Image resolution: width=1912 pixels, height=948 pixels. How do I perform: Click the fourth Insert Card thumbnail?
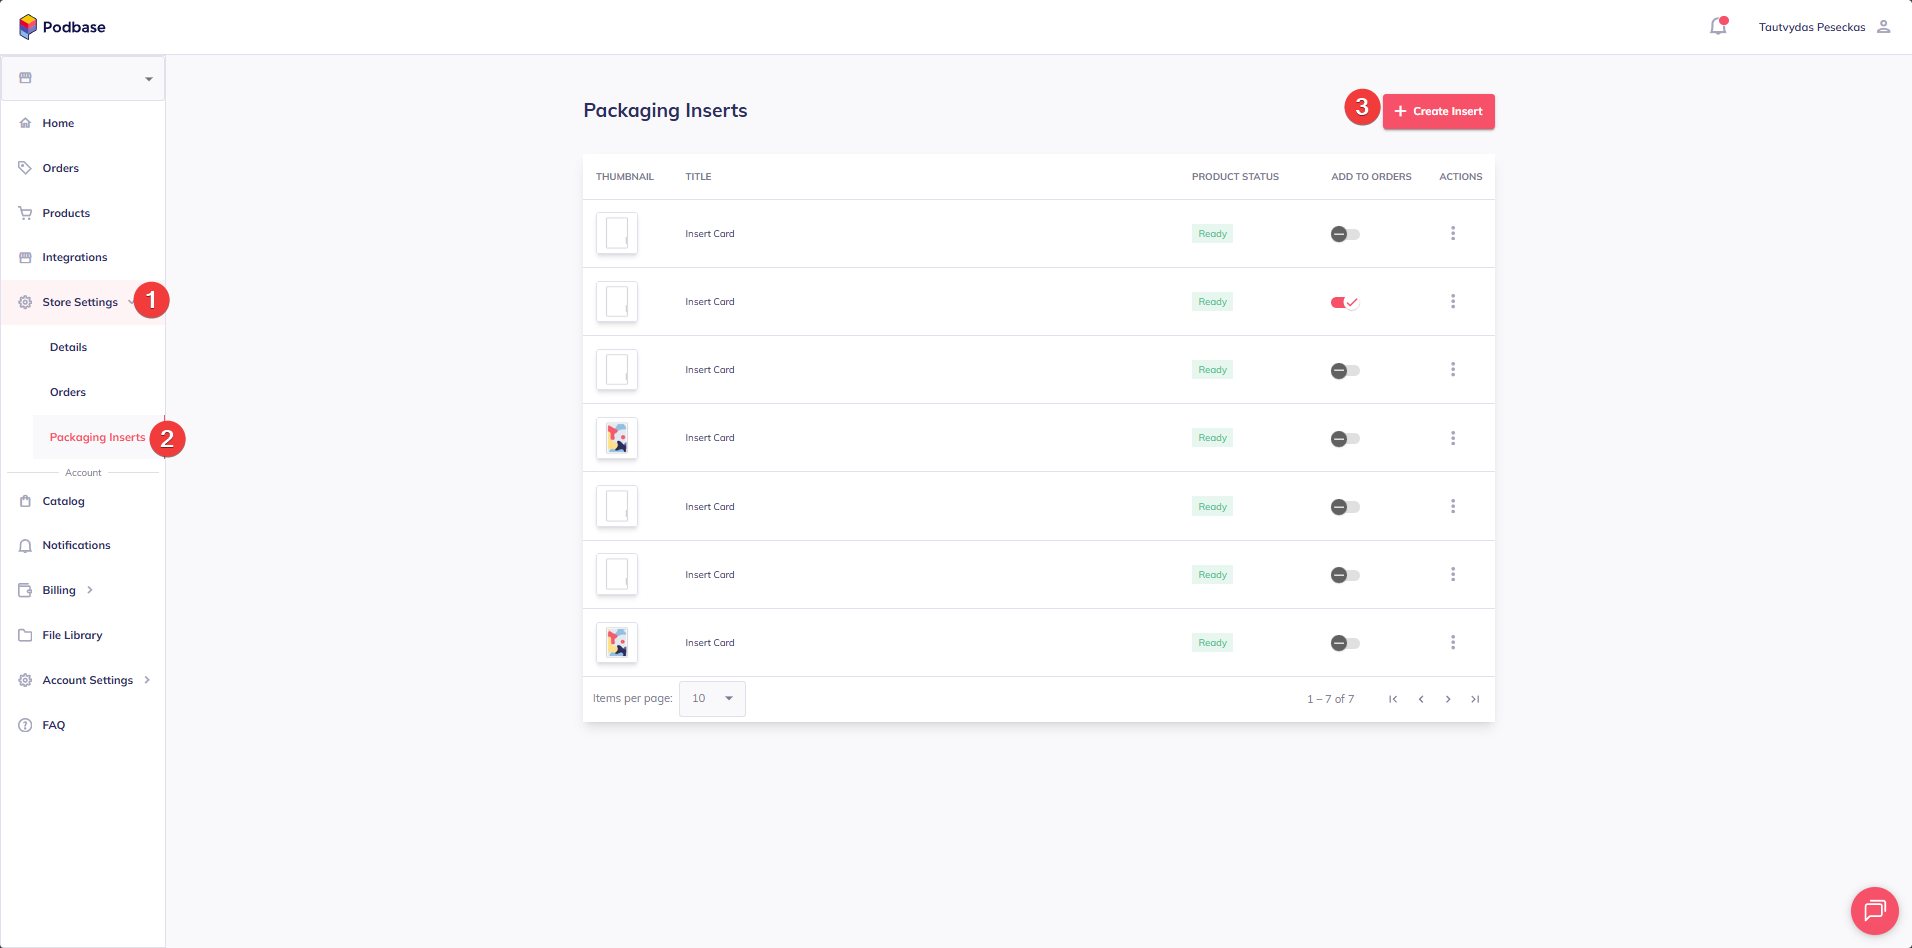click(616, 437)
